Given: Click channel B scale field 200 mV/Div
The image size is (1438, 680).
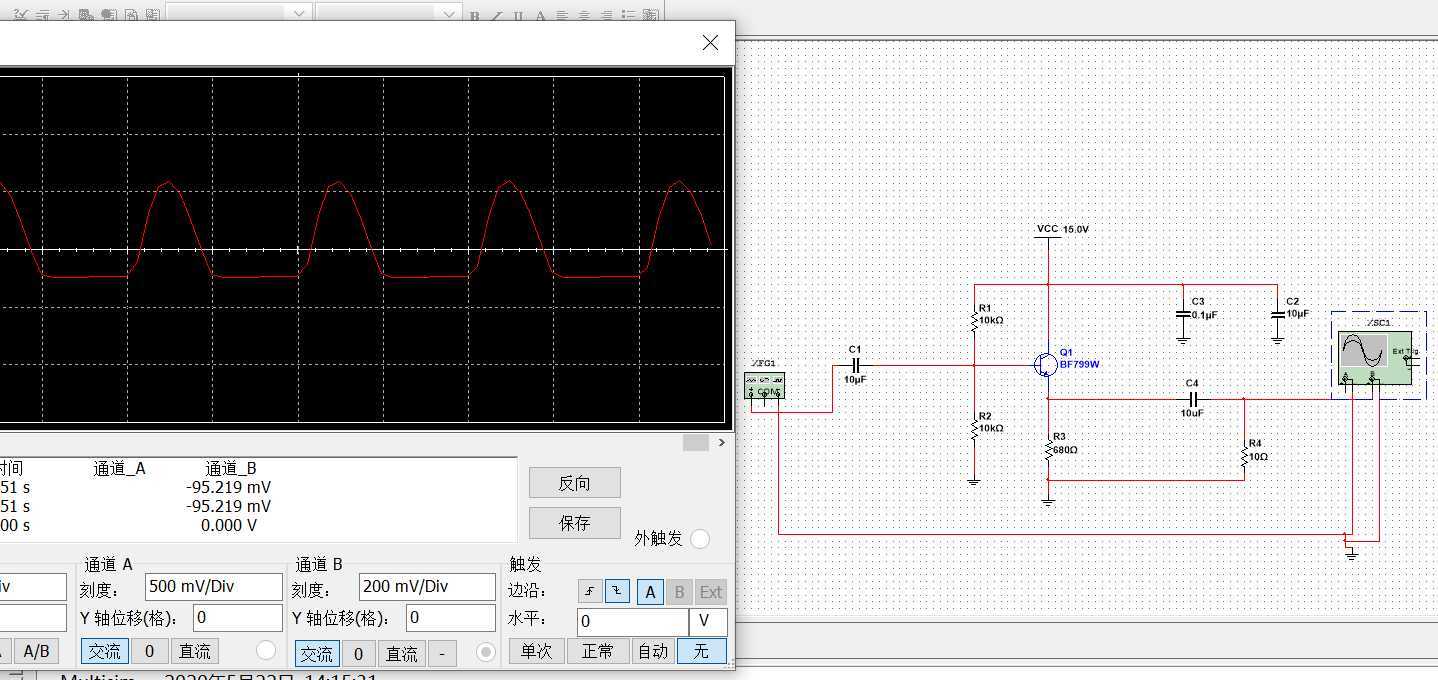Looking at the screenshot, I should point(427,587).
